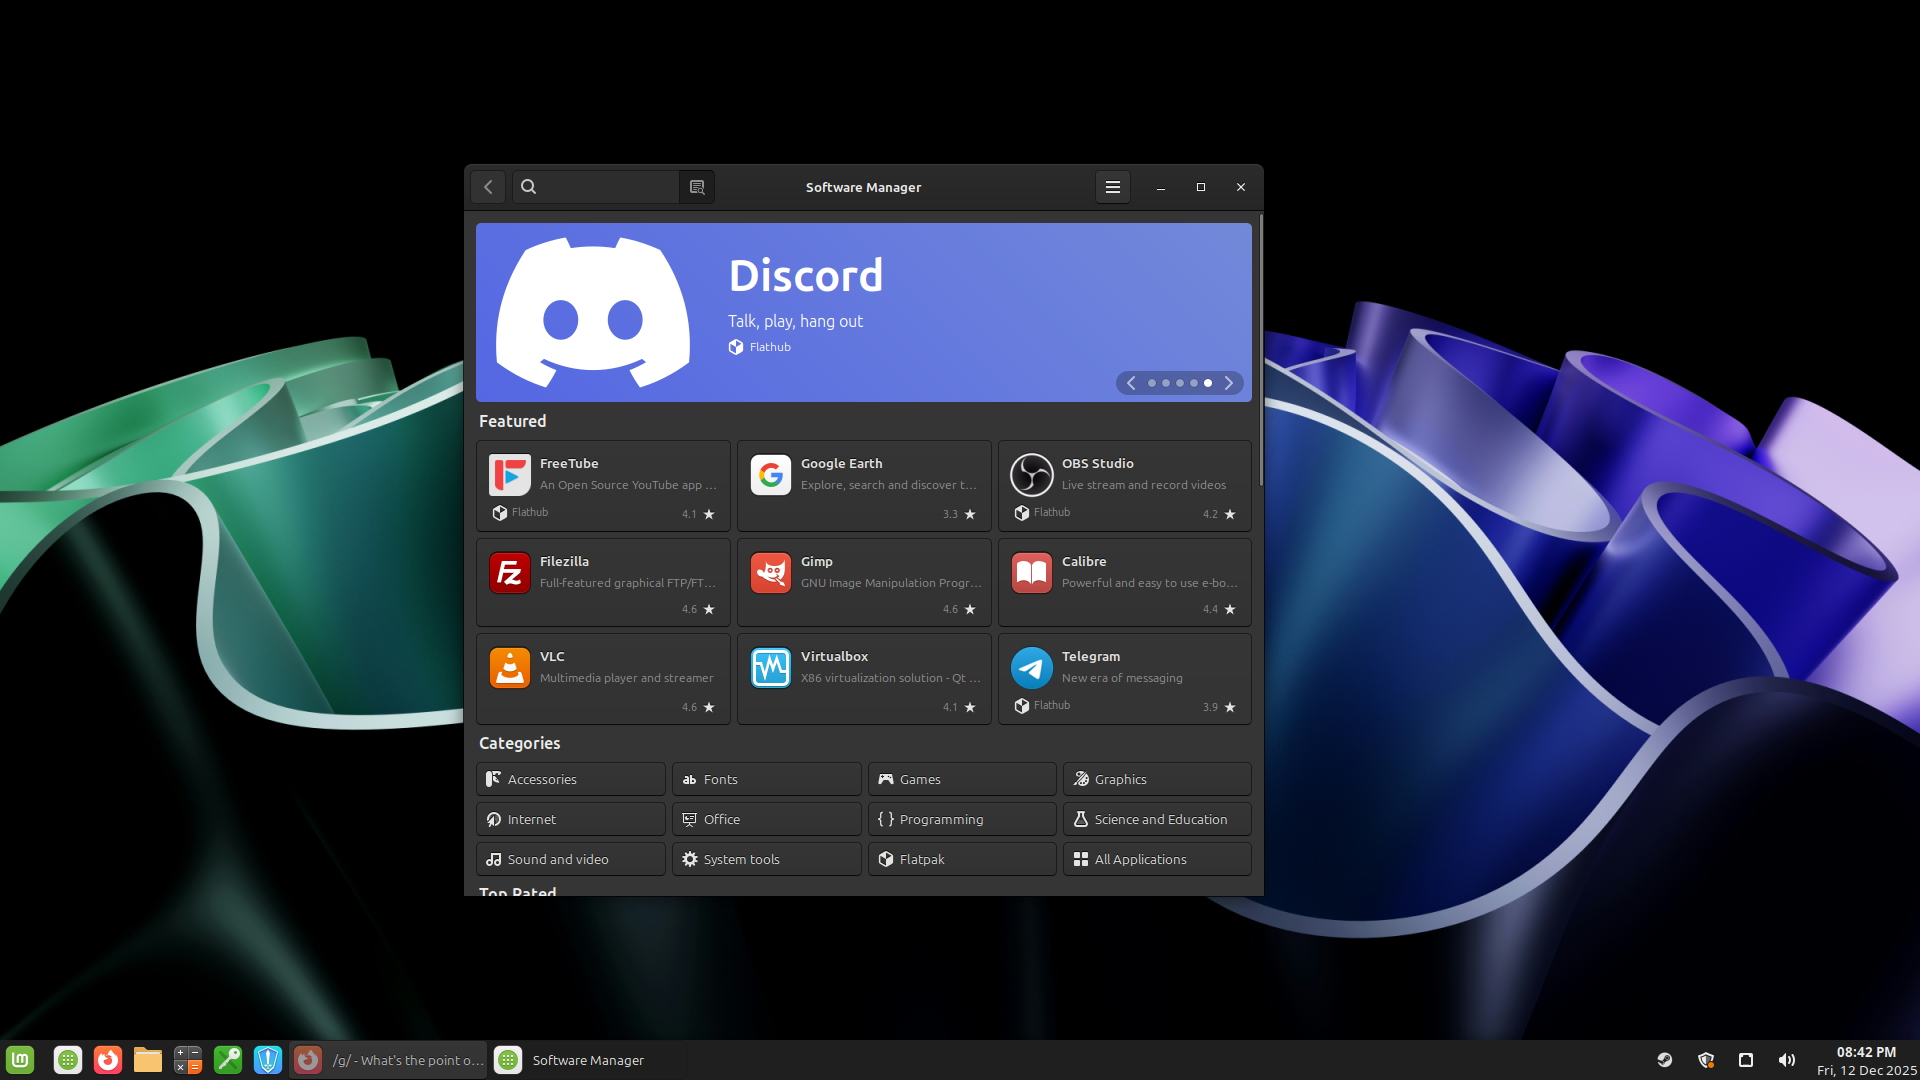Select the first banner pagination dot
This screenshot has width=1920, height=1080.
click(1152, 383)
